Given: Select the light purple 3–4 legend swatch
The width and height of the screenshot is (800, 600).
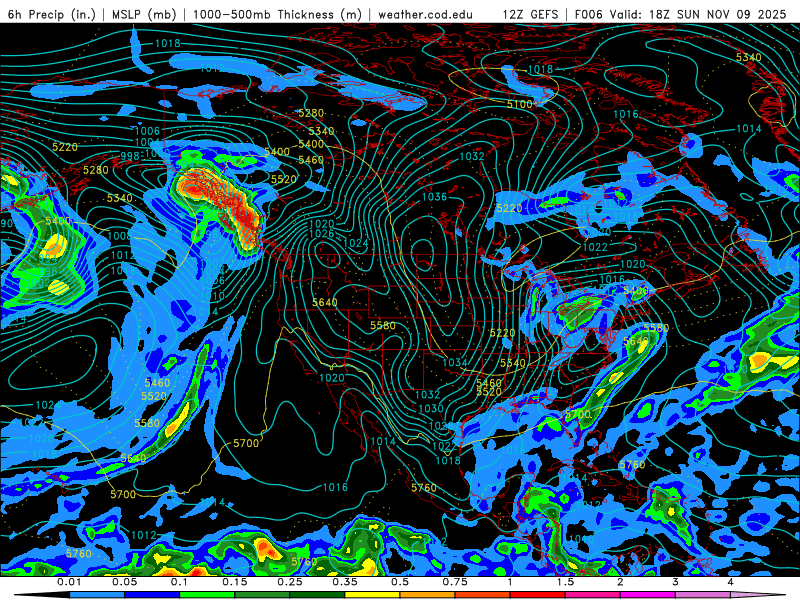Looking at the screenshot, I should coord(703,595).
